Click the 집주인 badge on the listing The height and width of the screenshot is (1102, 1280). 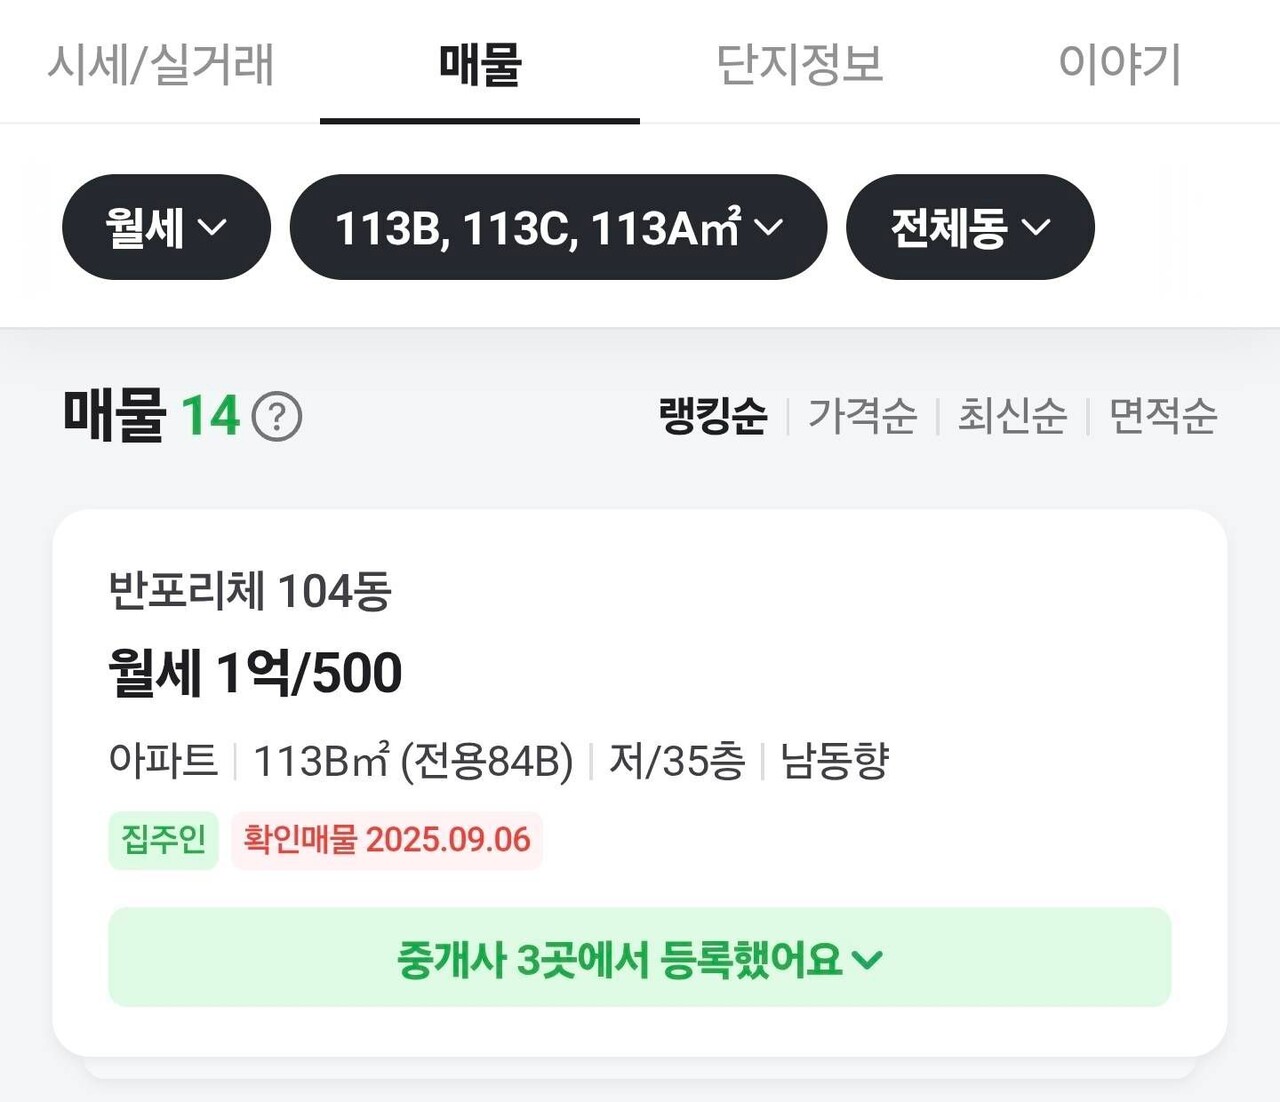[x=163, y=841]
